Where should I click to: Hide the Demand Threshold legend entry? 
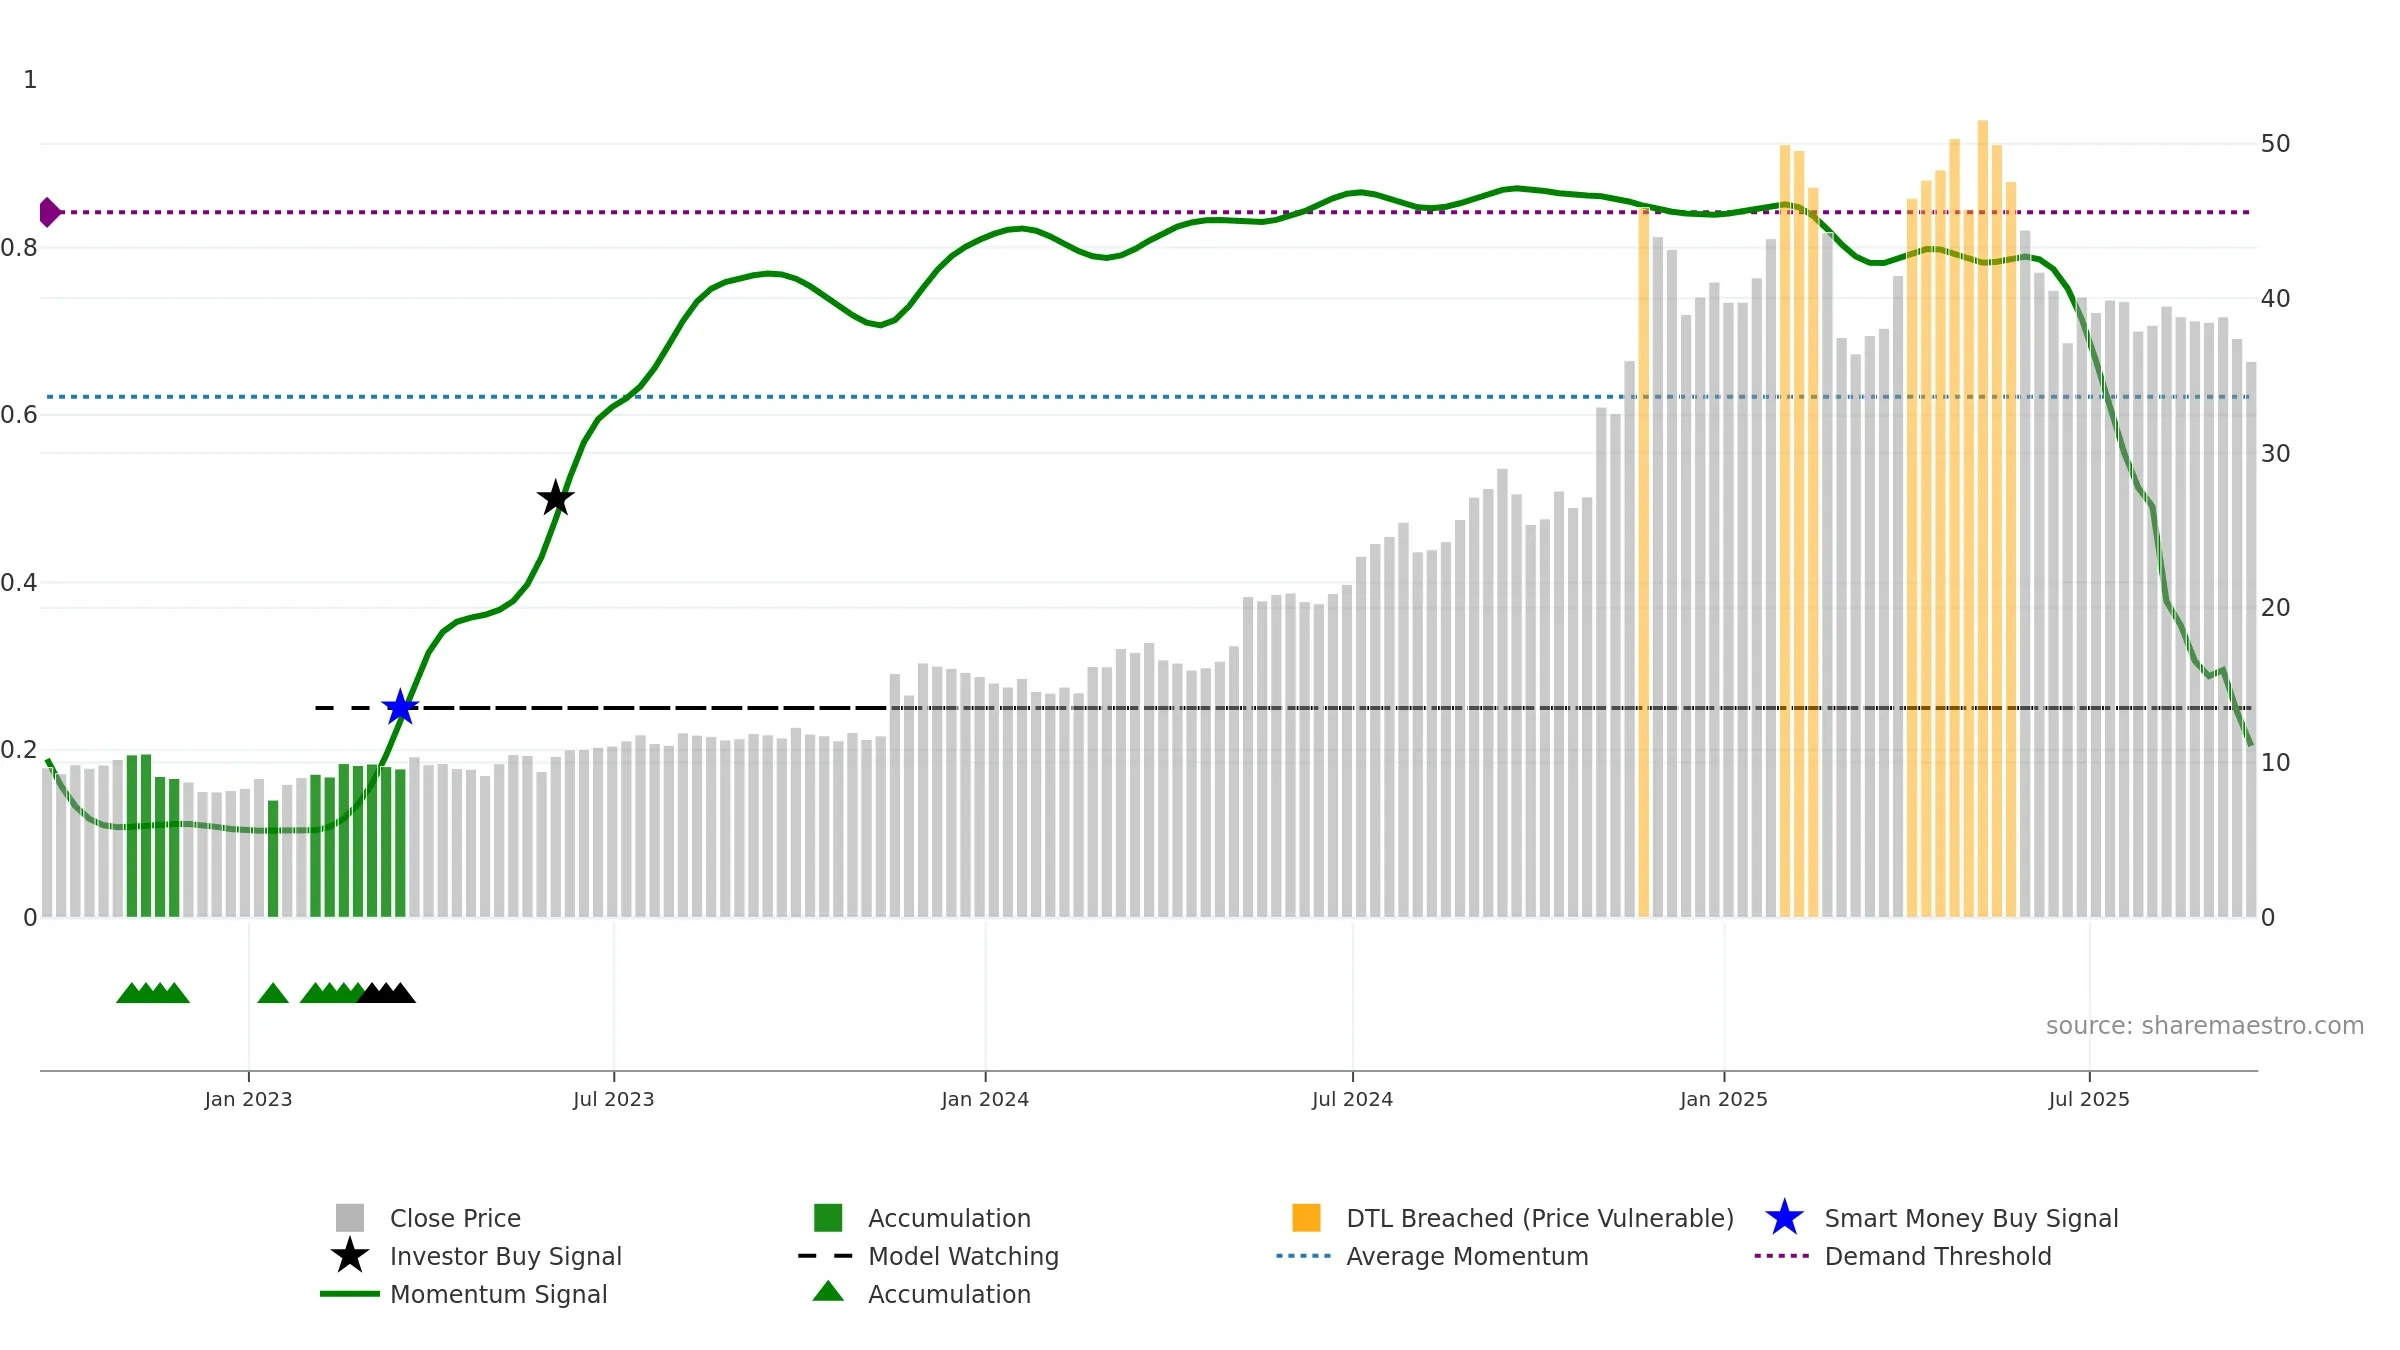click(x=1937, y=1256)
